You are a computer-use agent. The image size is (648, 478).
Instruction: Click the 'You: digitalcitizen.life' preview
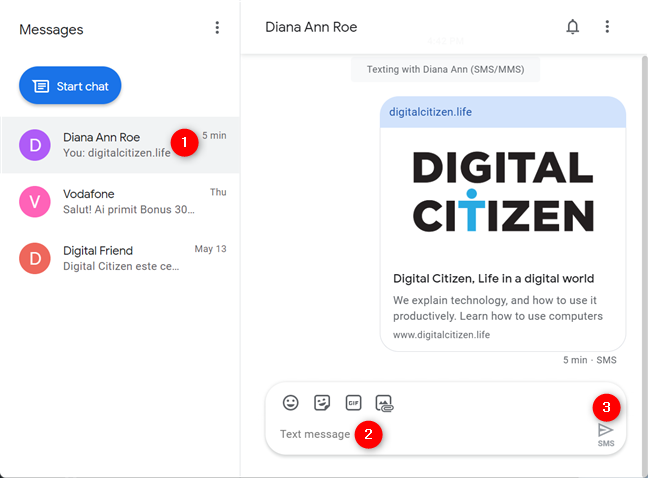coord(117,153)
